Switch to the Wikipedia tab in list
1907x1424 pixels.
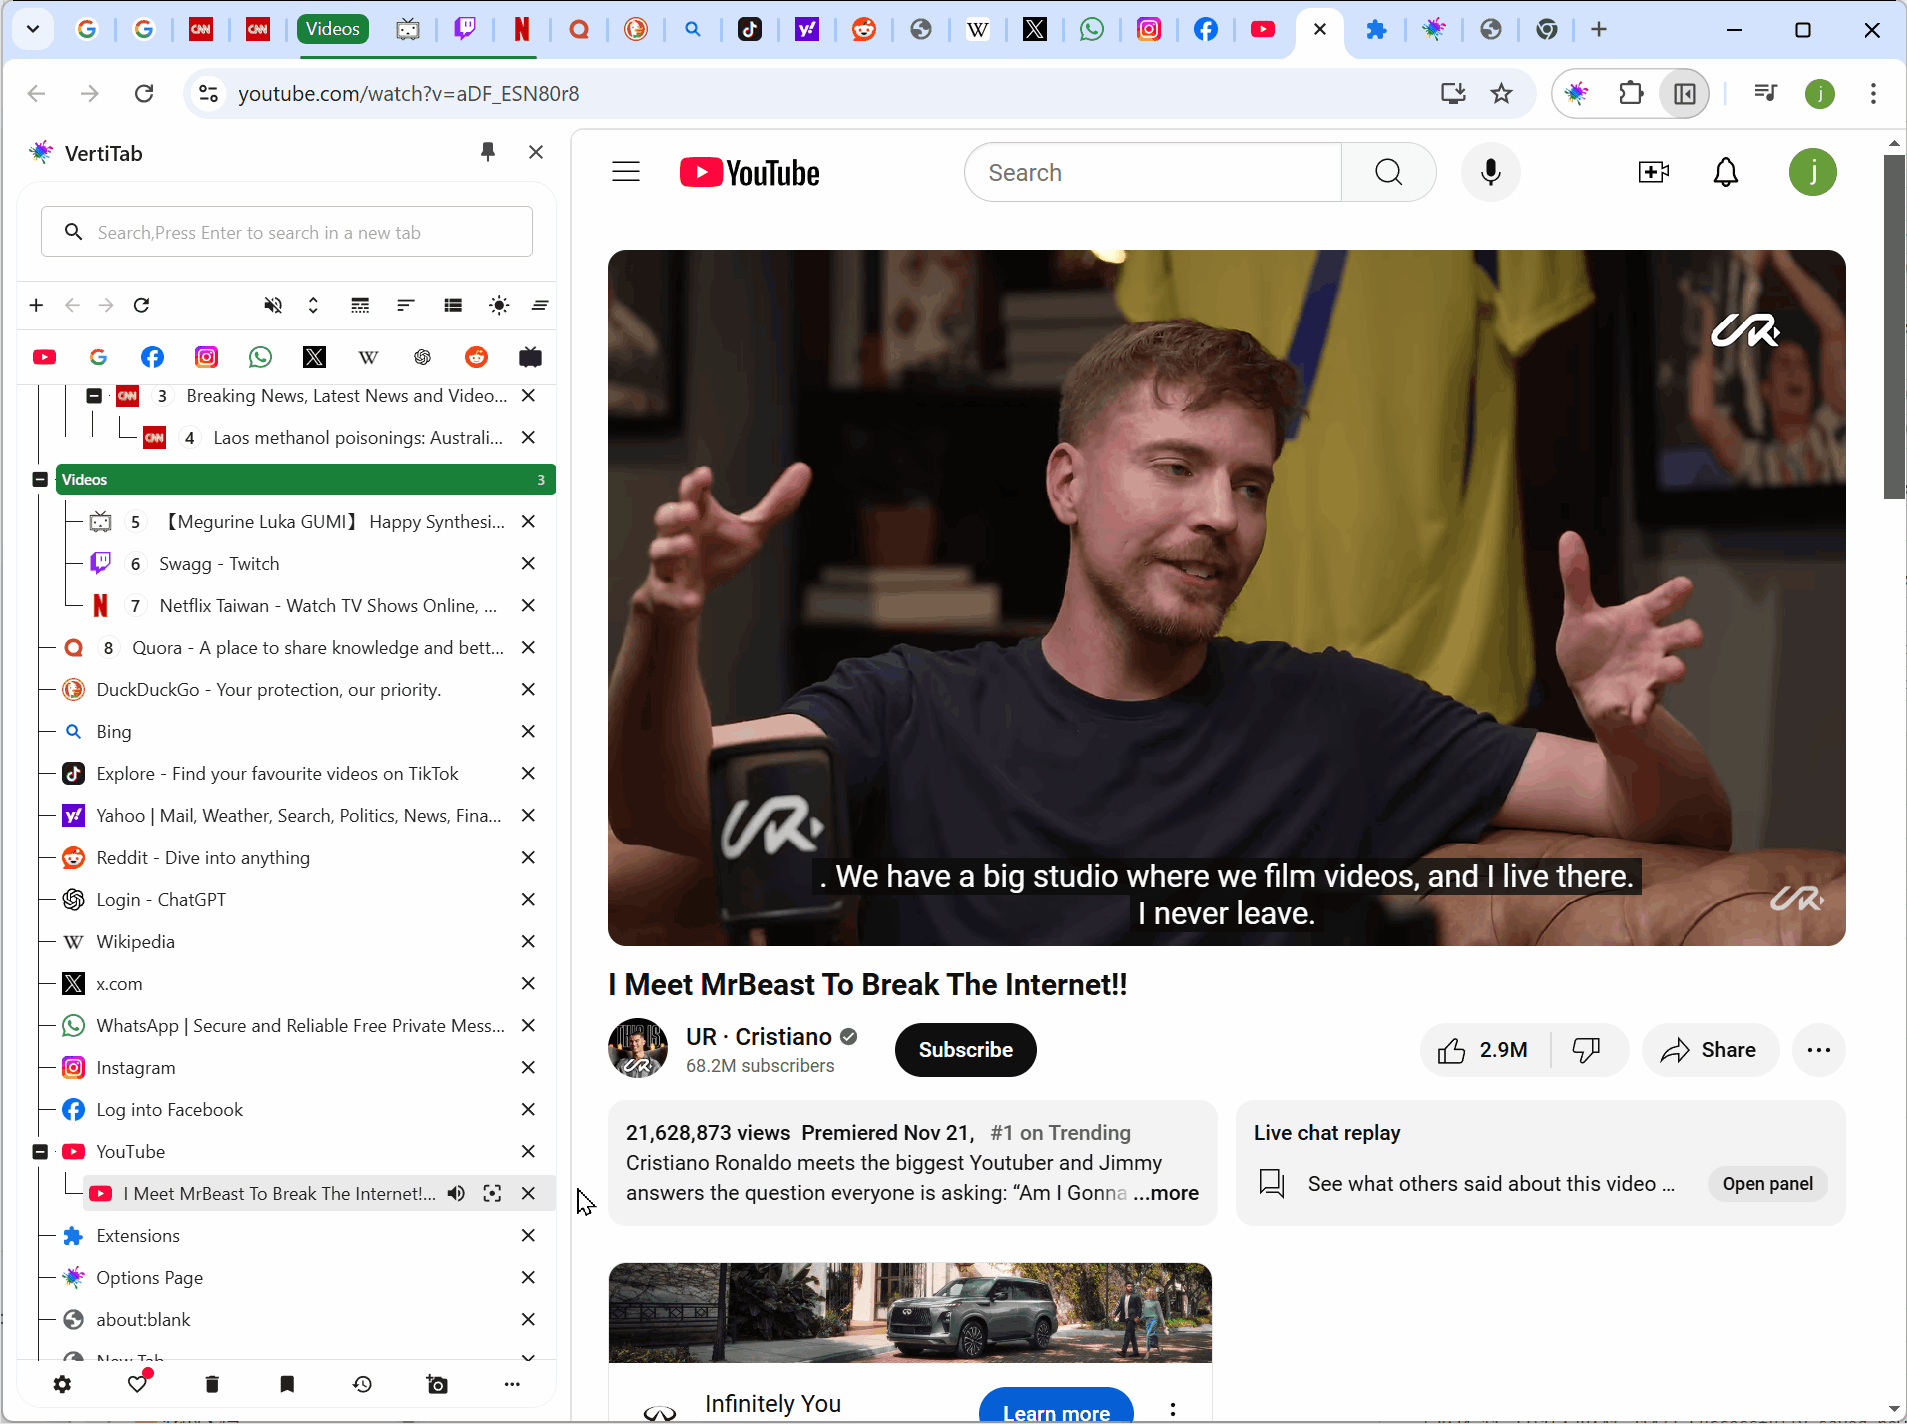[135, 942]
